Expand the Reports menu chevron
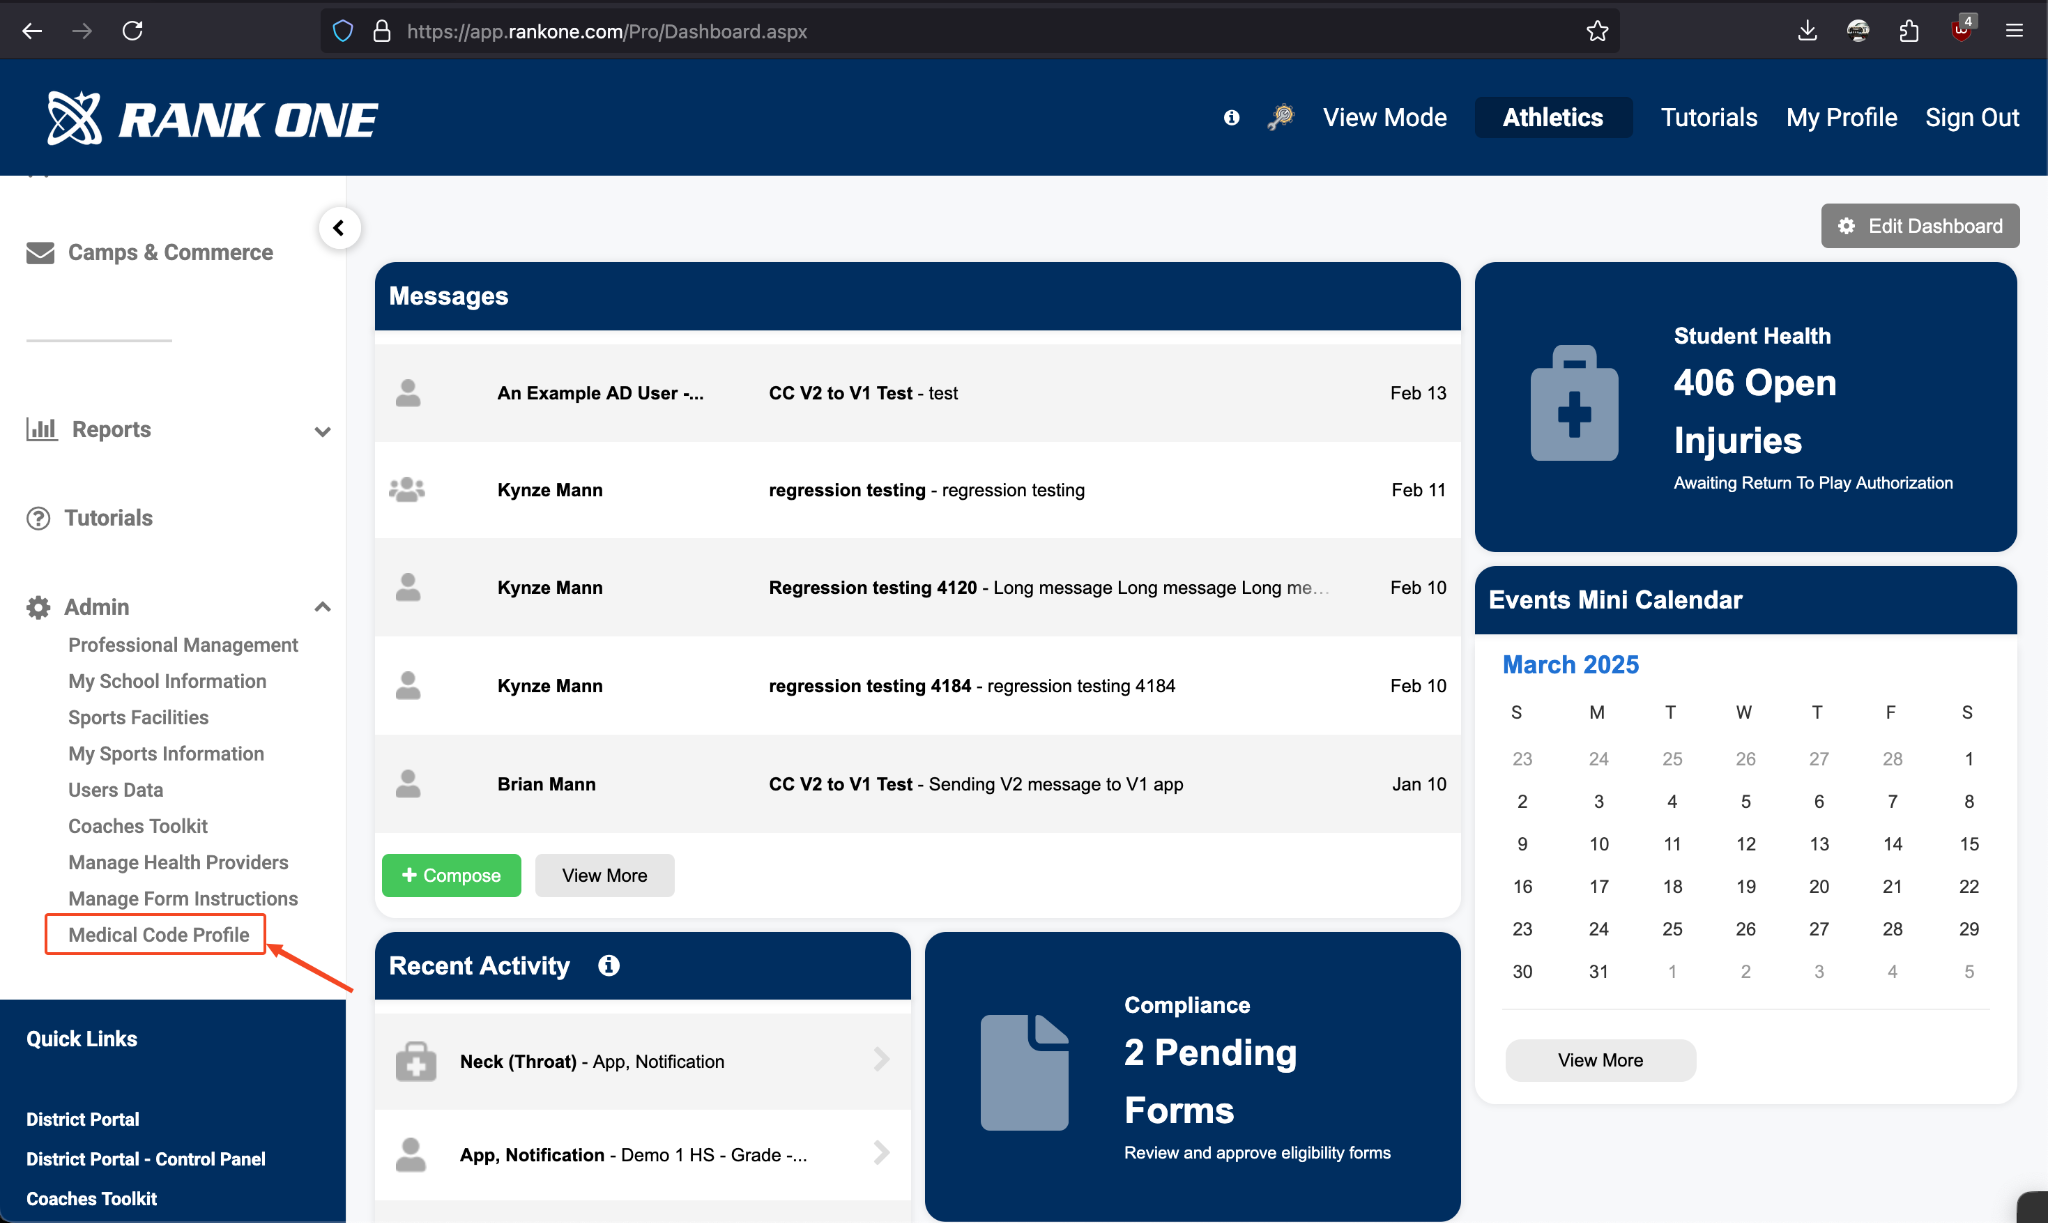 click(322, 431)
